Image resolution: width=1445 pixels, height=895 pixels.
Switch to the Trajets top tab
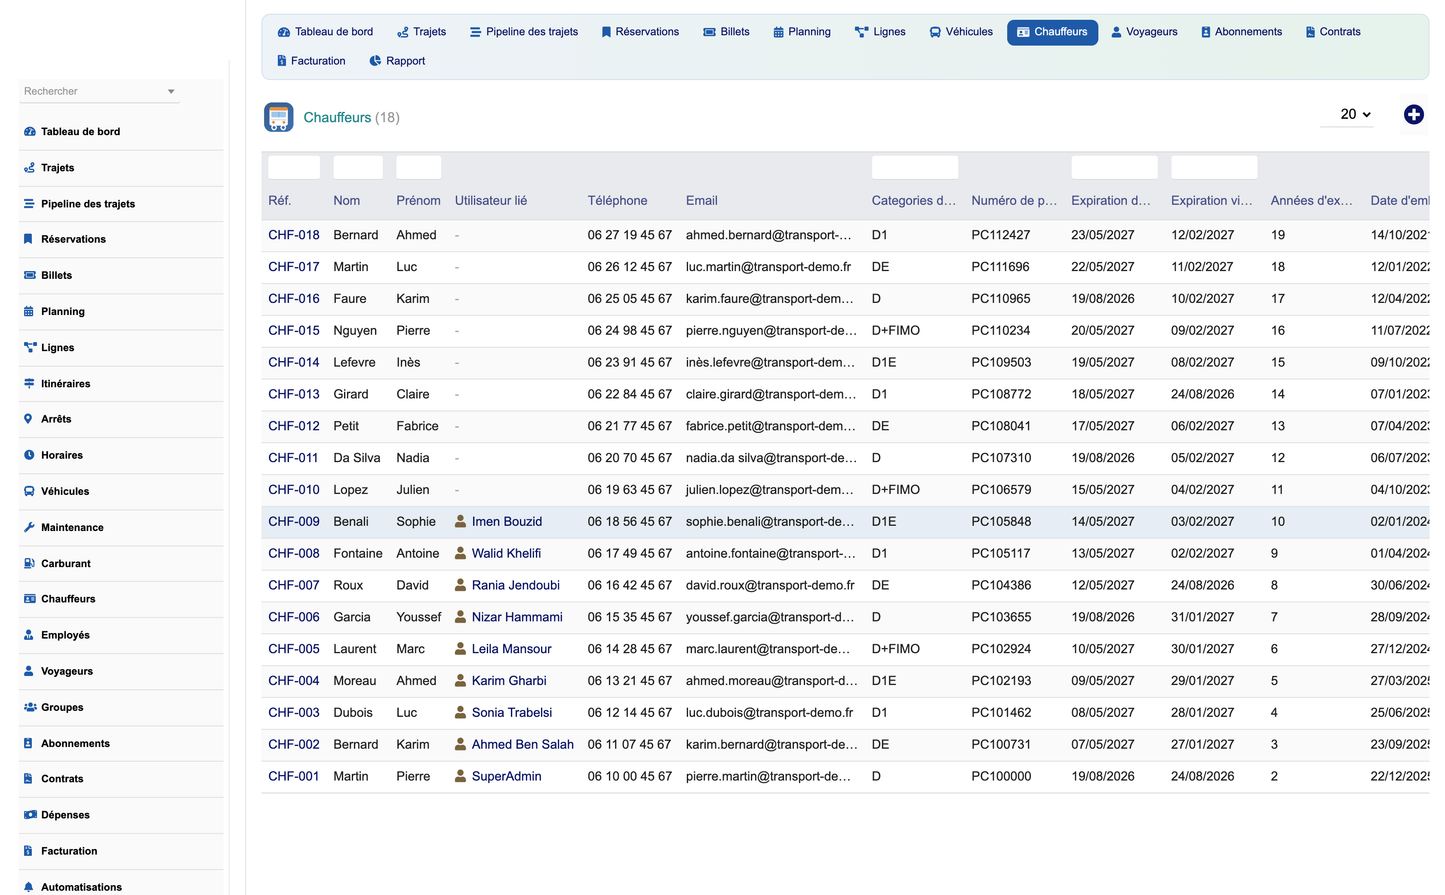[x=421, y=32]
